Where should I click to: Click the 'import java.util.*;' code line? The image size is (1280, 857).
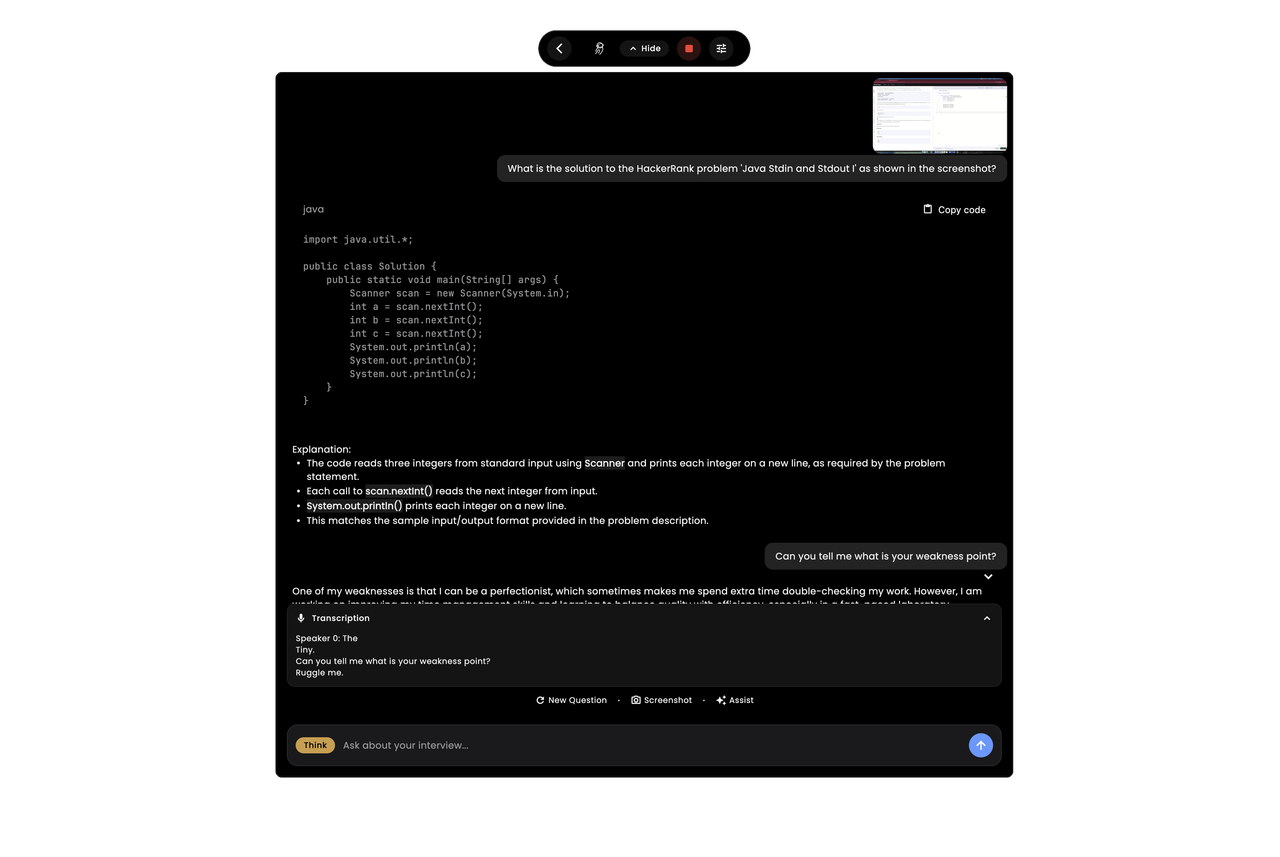(x=358, y=240)
